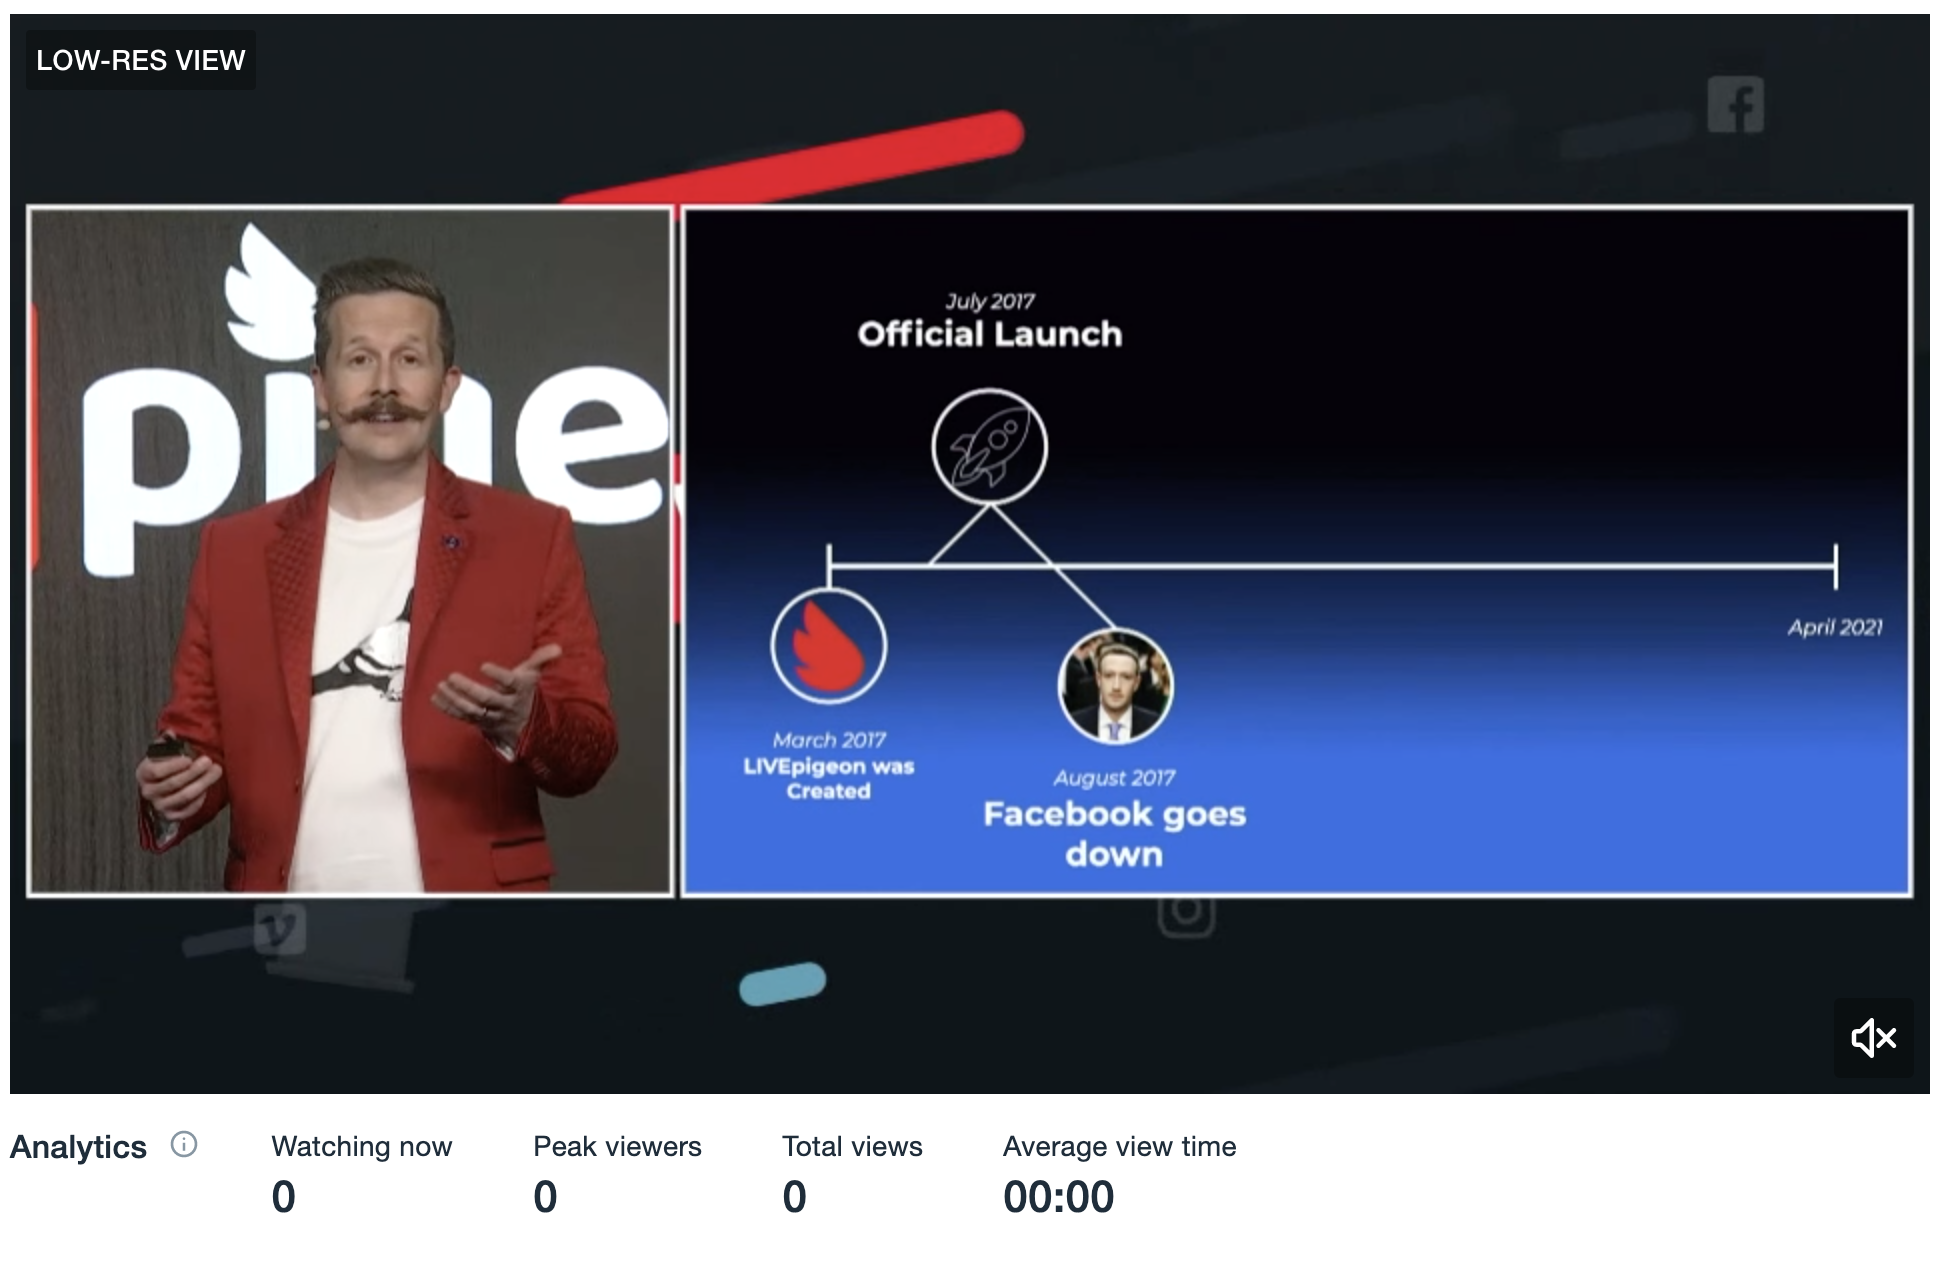This screenshot has width=1960, height=1272.
Task: Unmute the video with the speaker icon
Action: pos(1873,1038)
